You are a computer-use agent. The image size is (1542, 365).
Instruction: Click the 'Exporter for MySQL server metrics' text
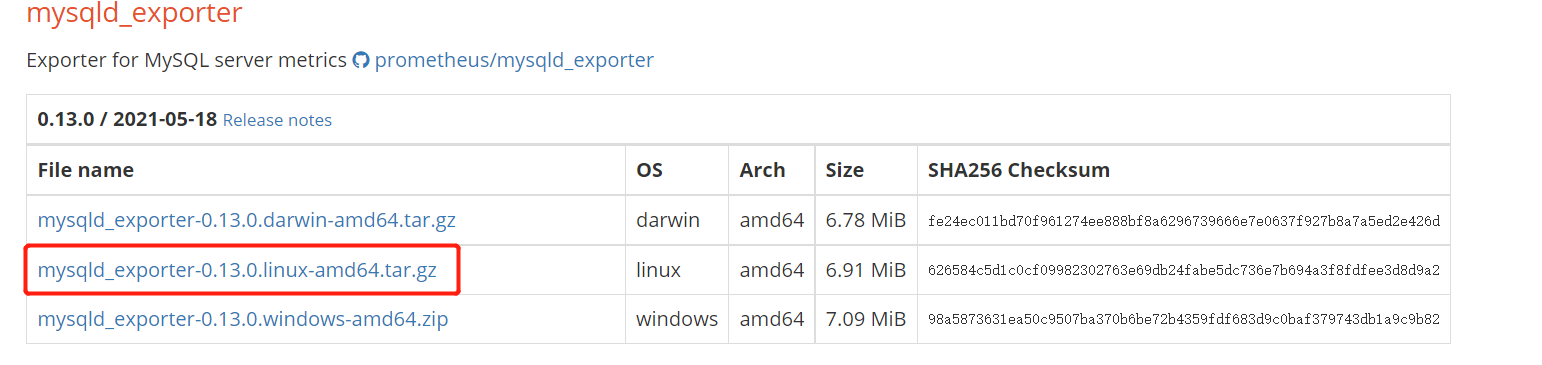coord(186,60)
